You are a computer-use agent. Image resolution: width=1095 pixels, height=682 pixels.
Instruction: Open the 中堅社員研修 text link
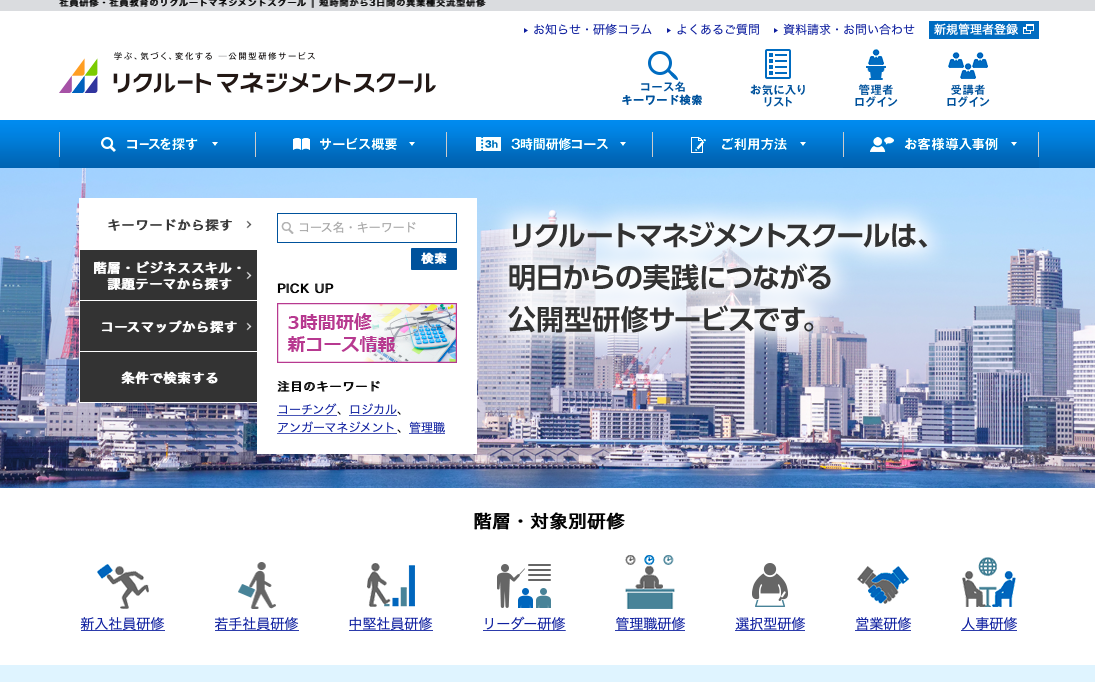390,624
